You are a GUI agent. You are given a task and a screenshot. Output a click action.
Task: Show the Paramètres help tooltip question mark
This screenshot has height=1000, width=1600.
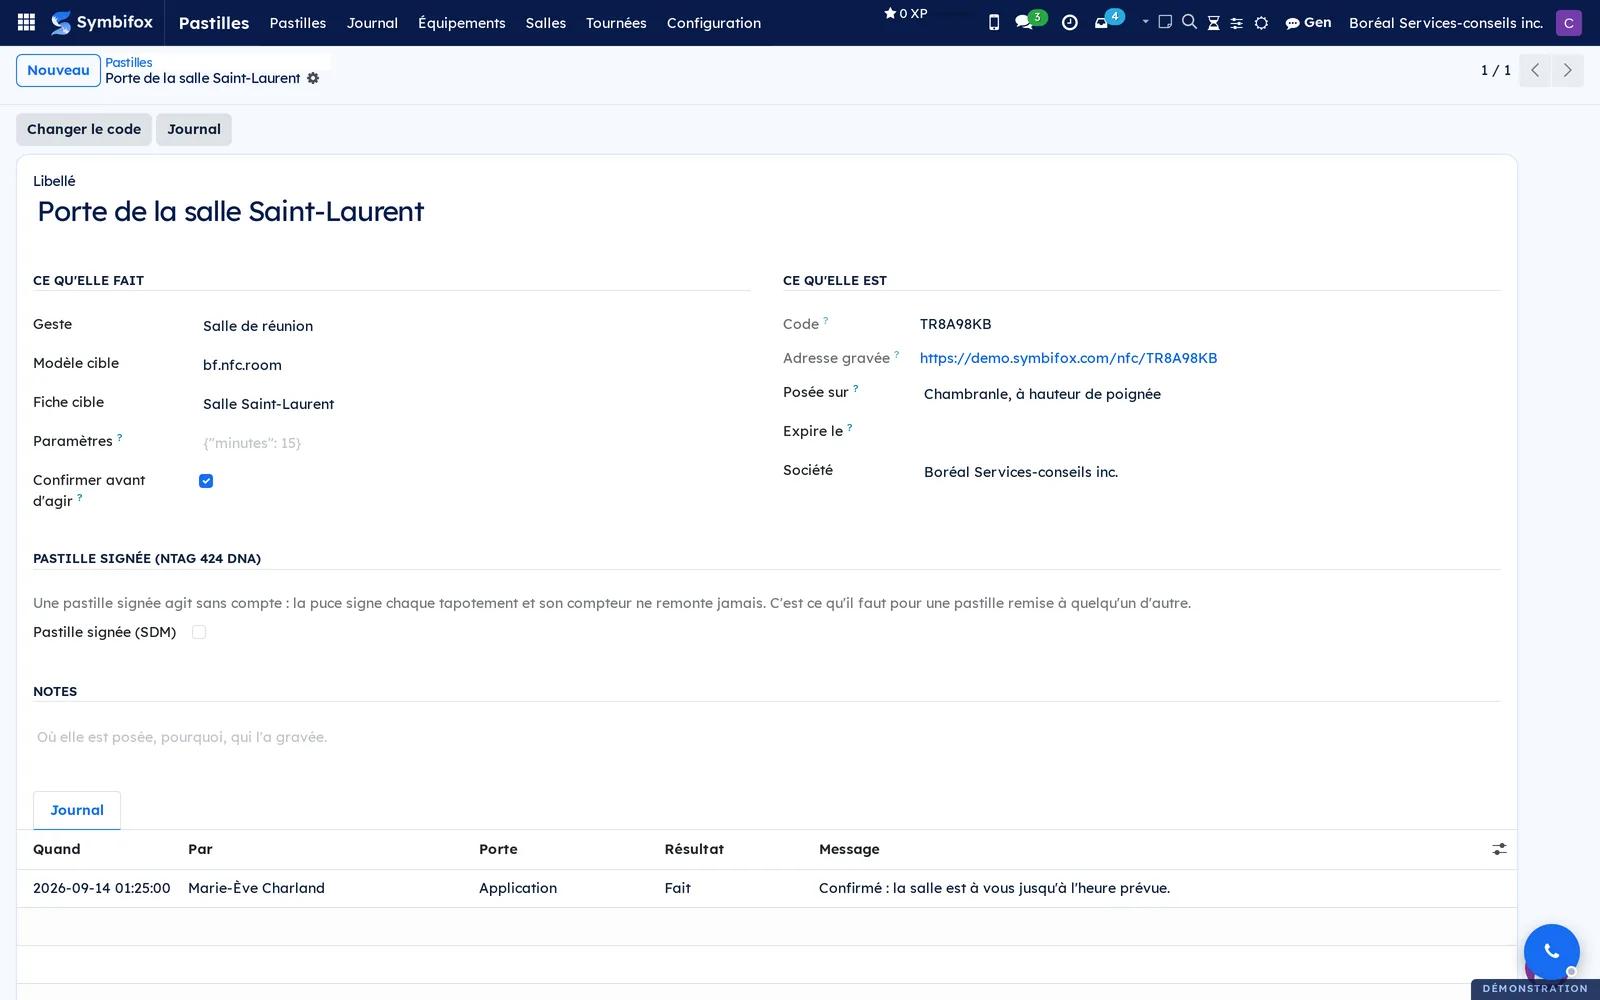120,437
